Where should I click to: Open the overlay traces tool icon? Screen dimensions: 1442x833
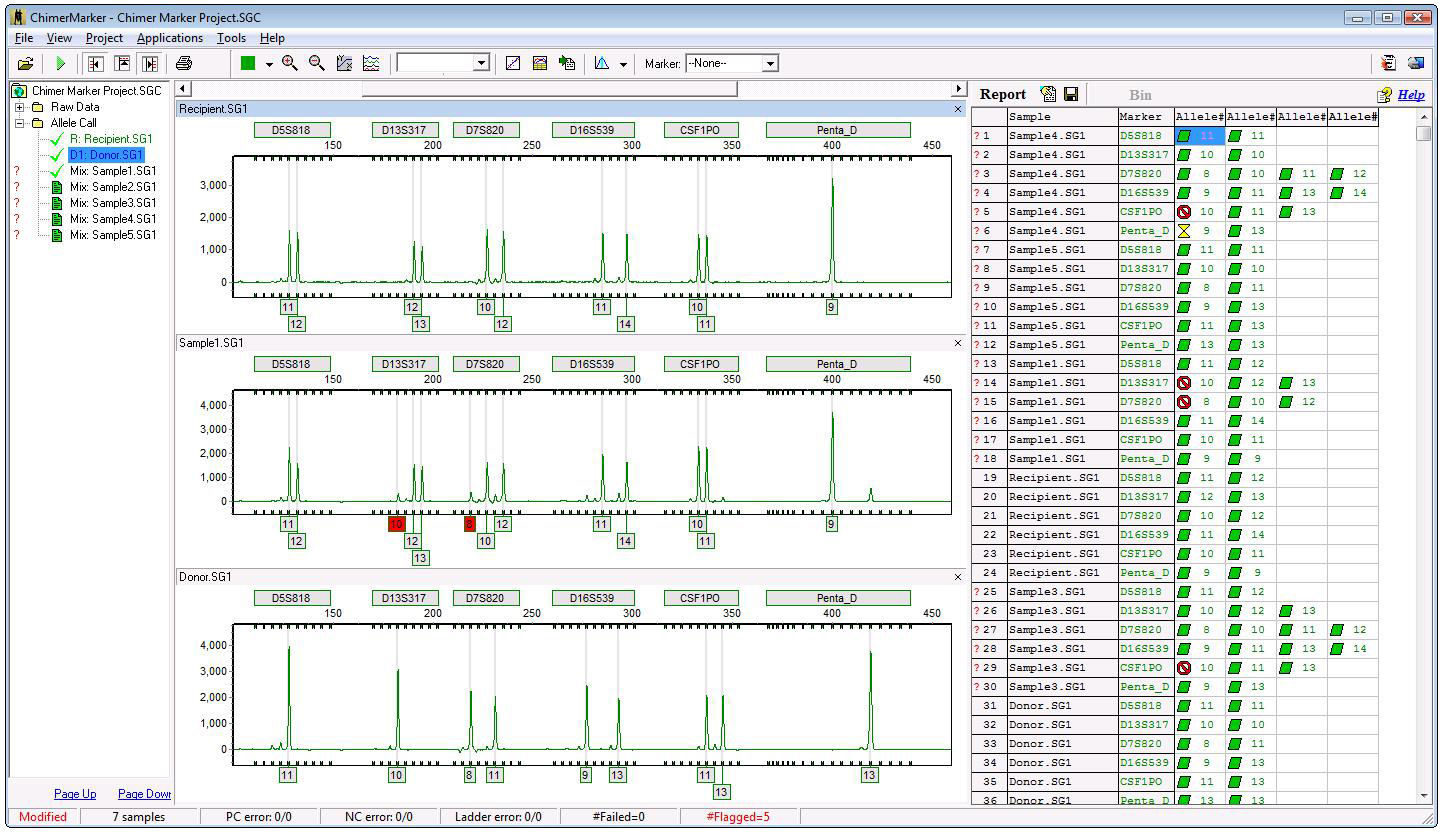[x=370, y=63]
